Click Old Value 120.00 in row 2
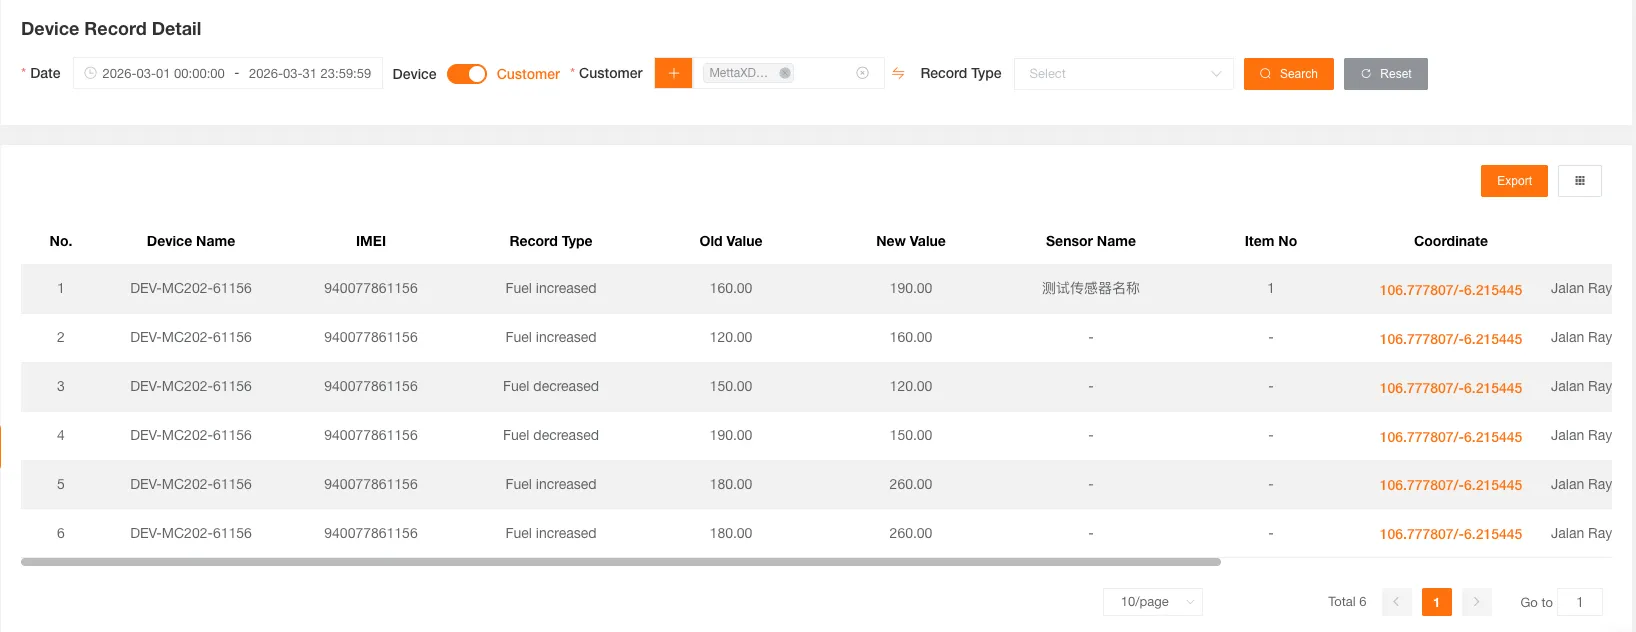The width and height of the screenshot is (1636, 632). pos(731,337)
